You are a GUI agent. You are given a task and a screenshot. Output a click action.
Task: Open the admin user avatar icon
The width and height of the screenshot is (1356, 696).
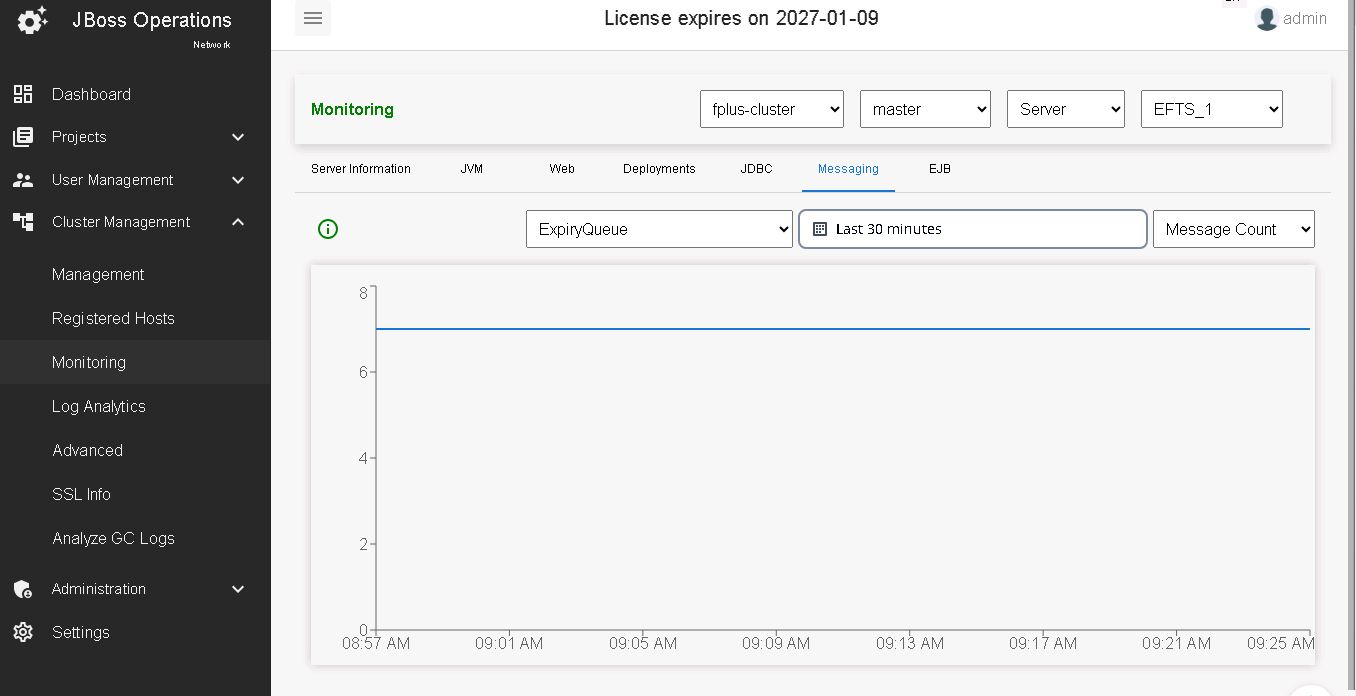[1267, 18]
